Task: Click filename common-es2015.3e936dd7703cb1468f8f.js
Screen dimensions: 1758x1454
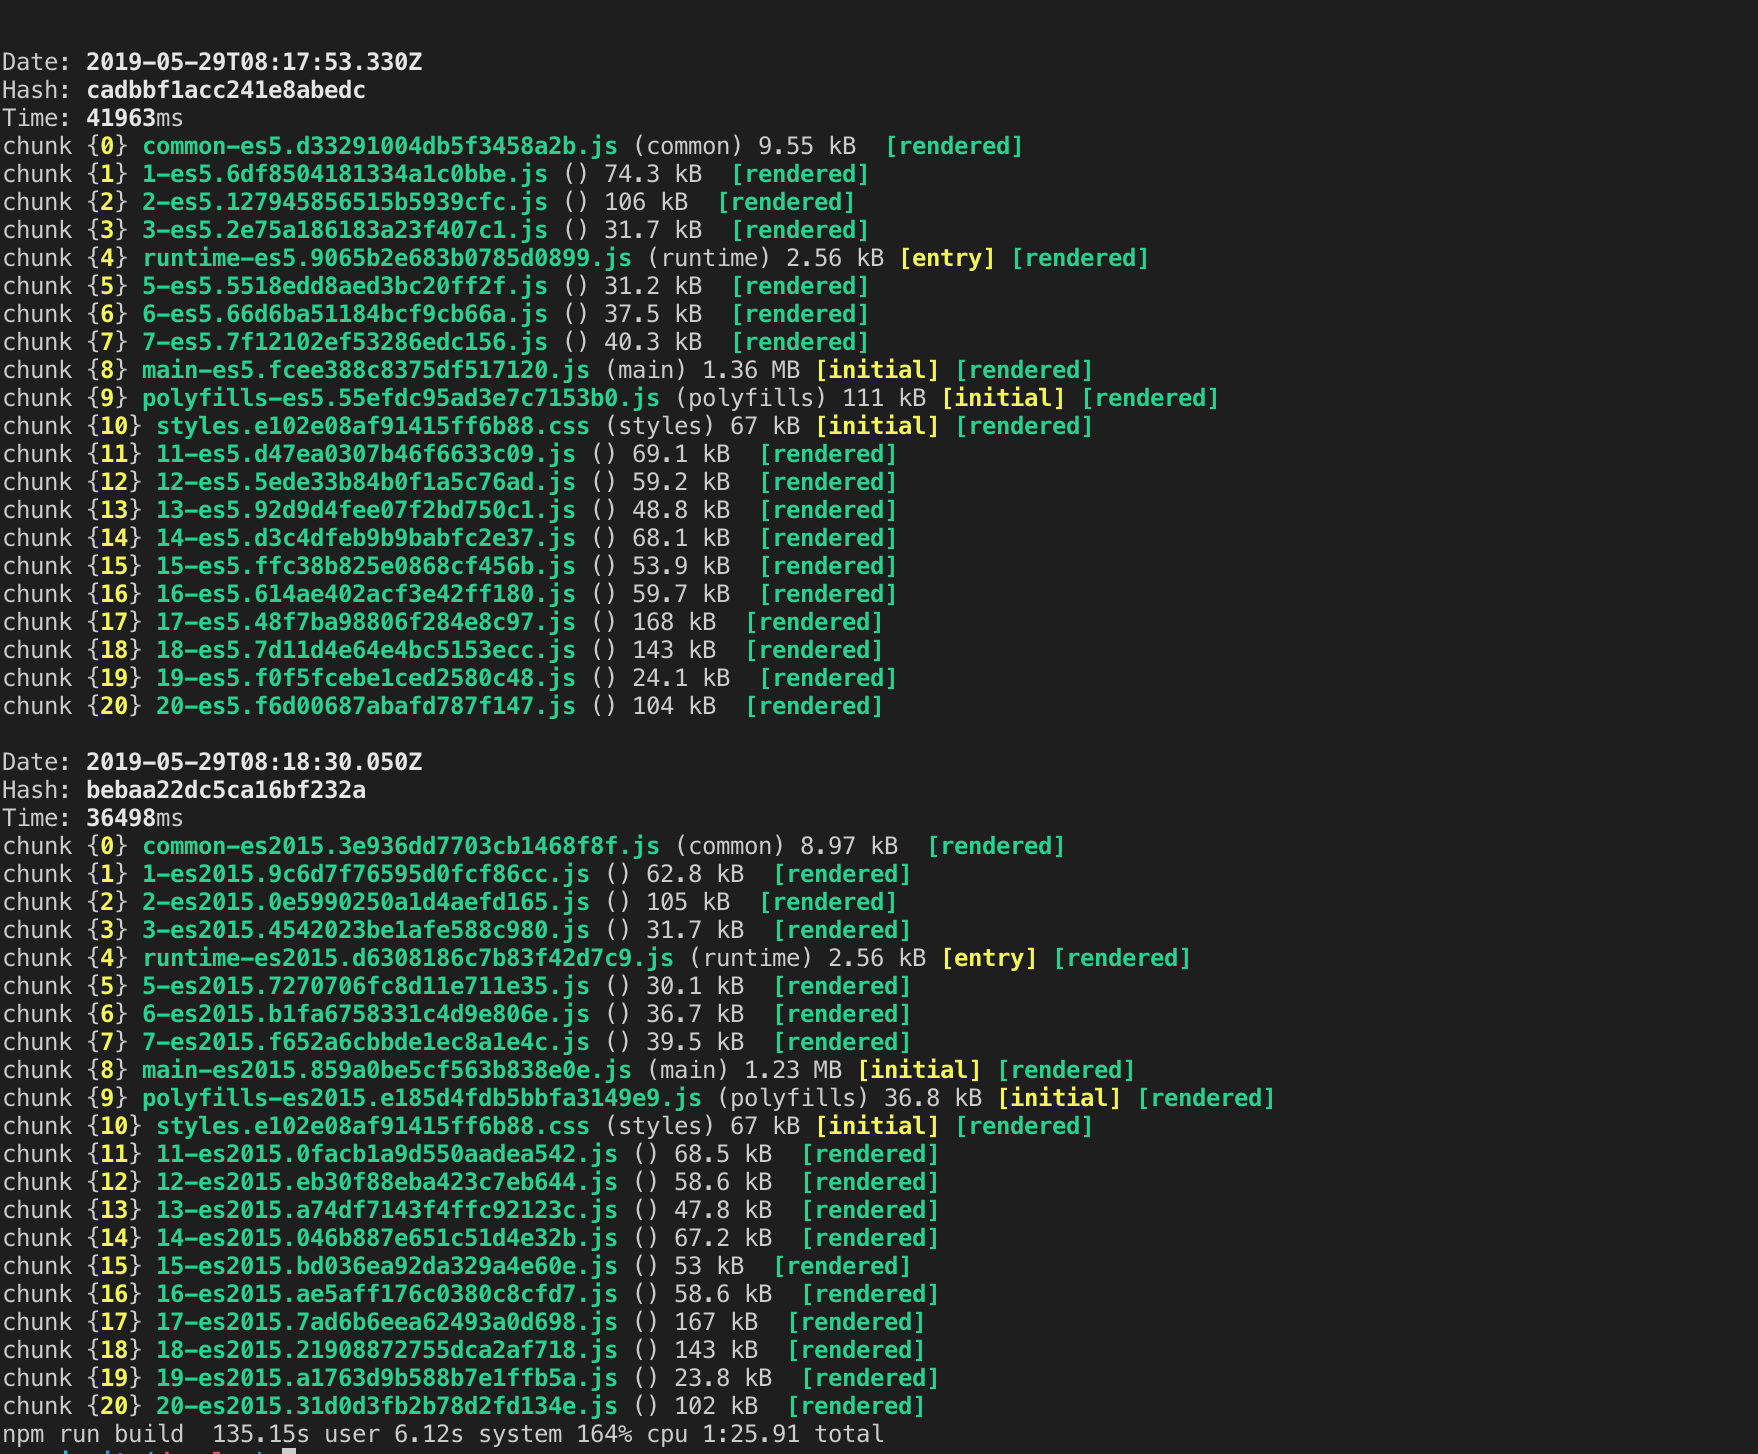Action: coord(401,846)
